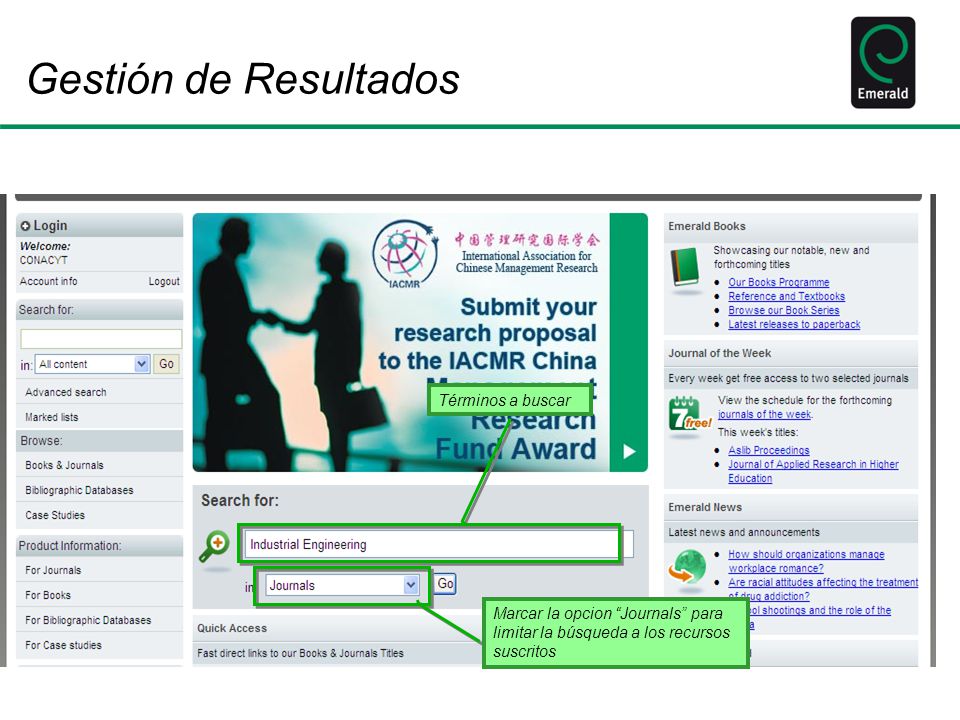
Task: Open Aslib Proceedings link
Action: point(768,450)
